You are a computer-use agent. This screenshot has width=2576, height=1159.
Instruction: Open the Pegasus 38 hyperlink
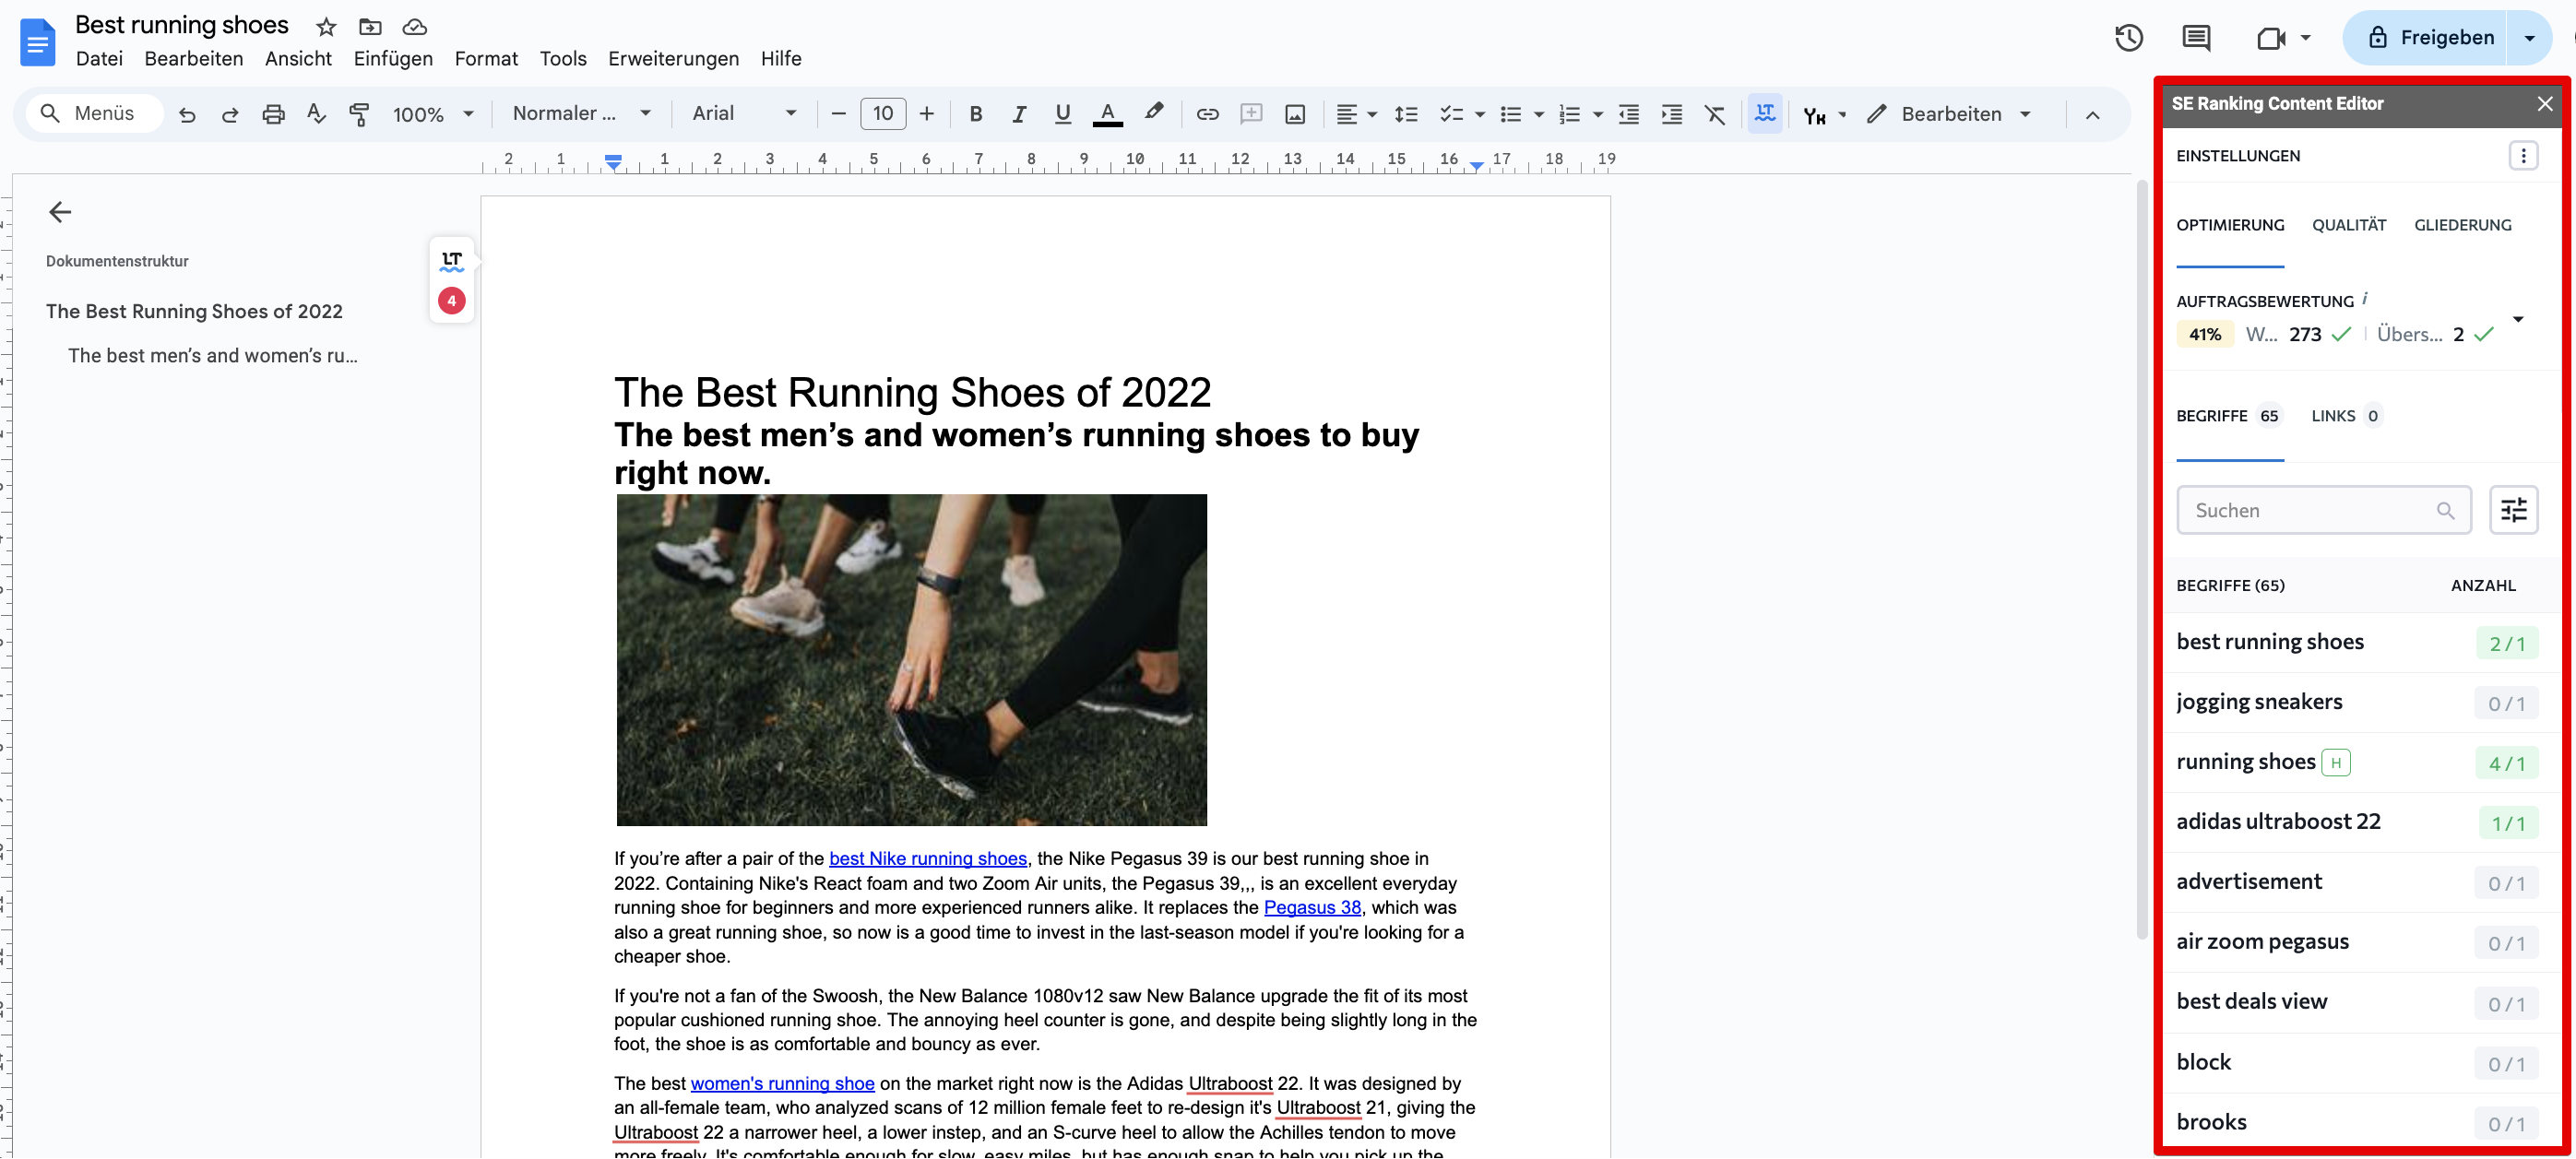click(x=1312, y=907)
